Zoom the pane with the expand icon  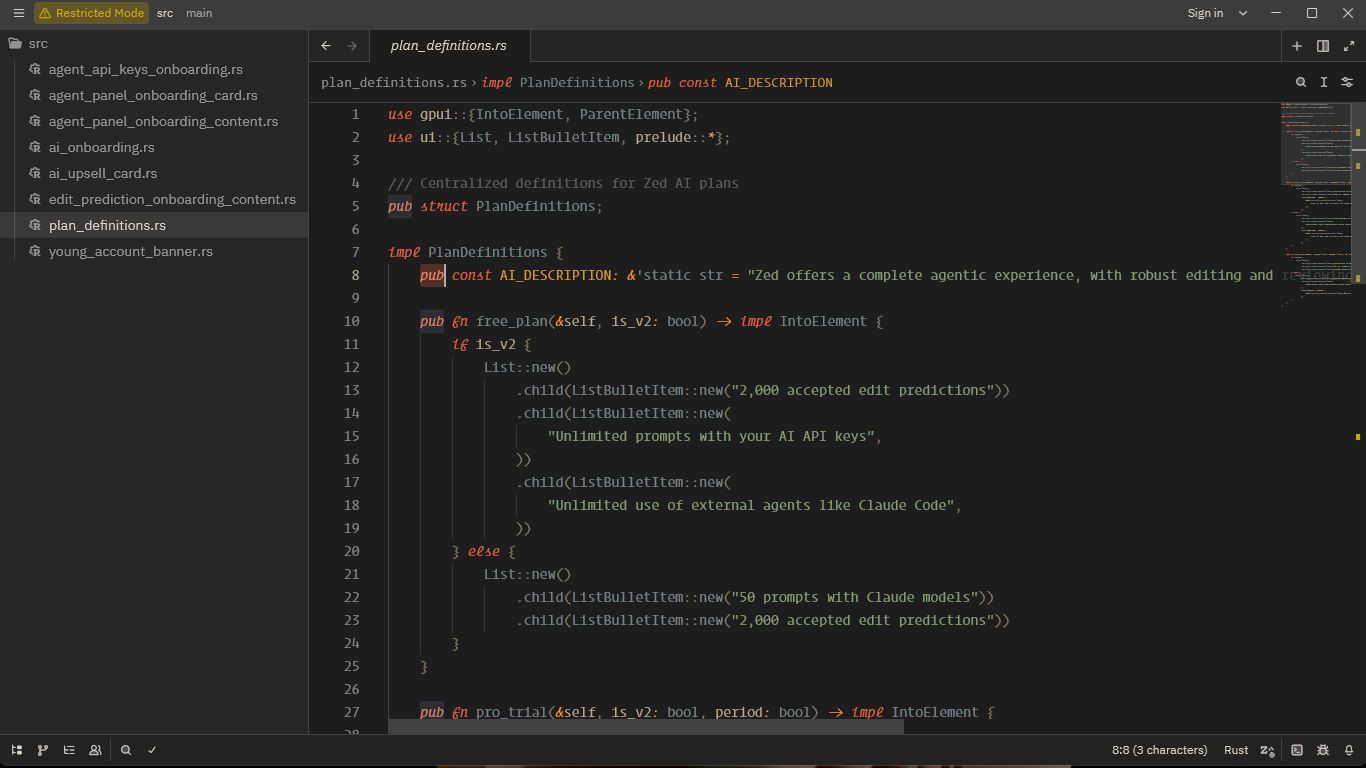[x=1349, y=46]
